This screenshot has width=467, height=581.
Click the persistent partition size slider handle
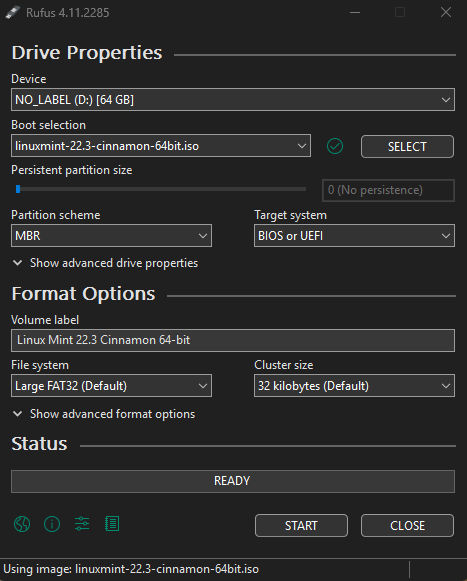[18, 189]
